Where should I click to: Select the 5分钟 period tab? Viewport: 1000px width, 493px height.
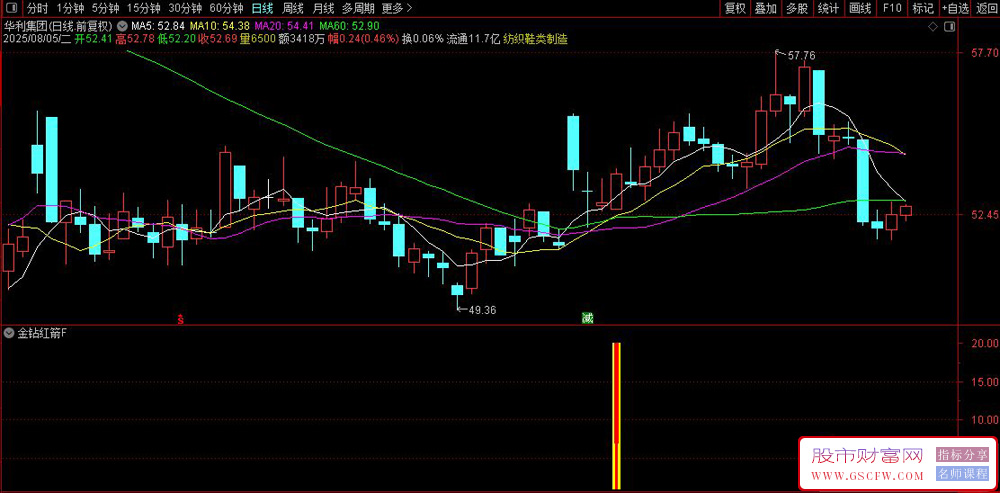[105, 8]
